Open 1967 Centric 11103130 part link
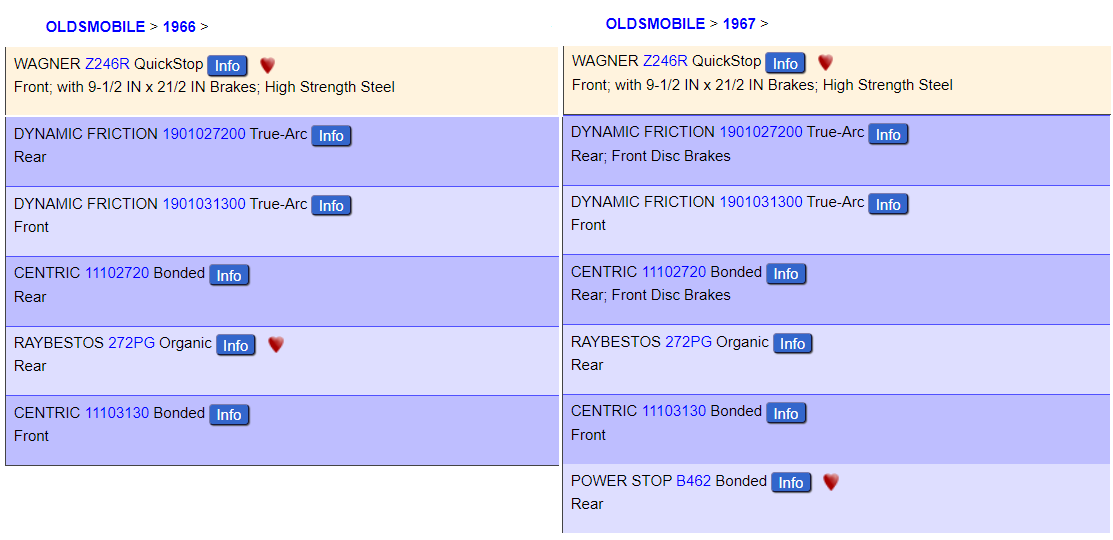Image resolution: width=1113 pixels, height=540 pixels. (674, 411)
